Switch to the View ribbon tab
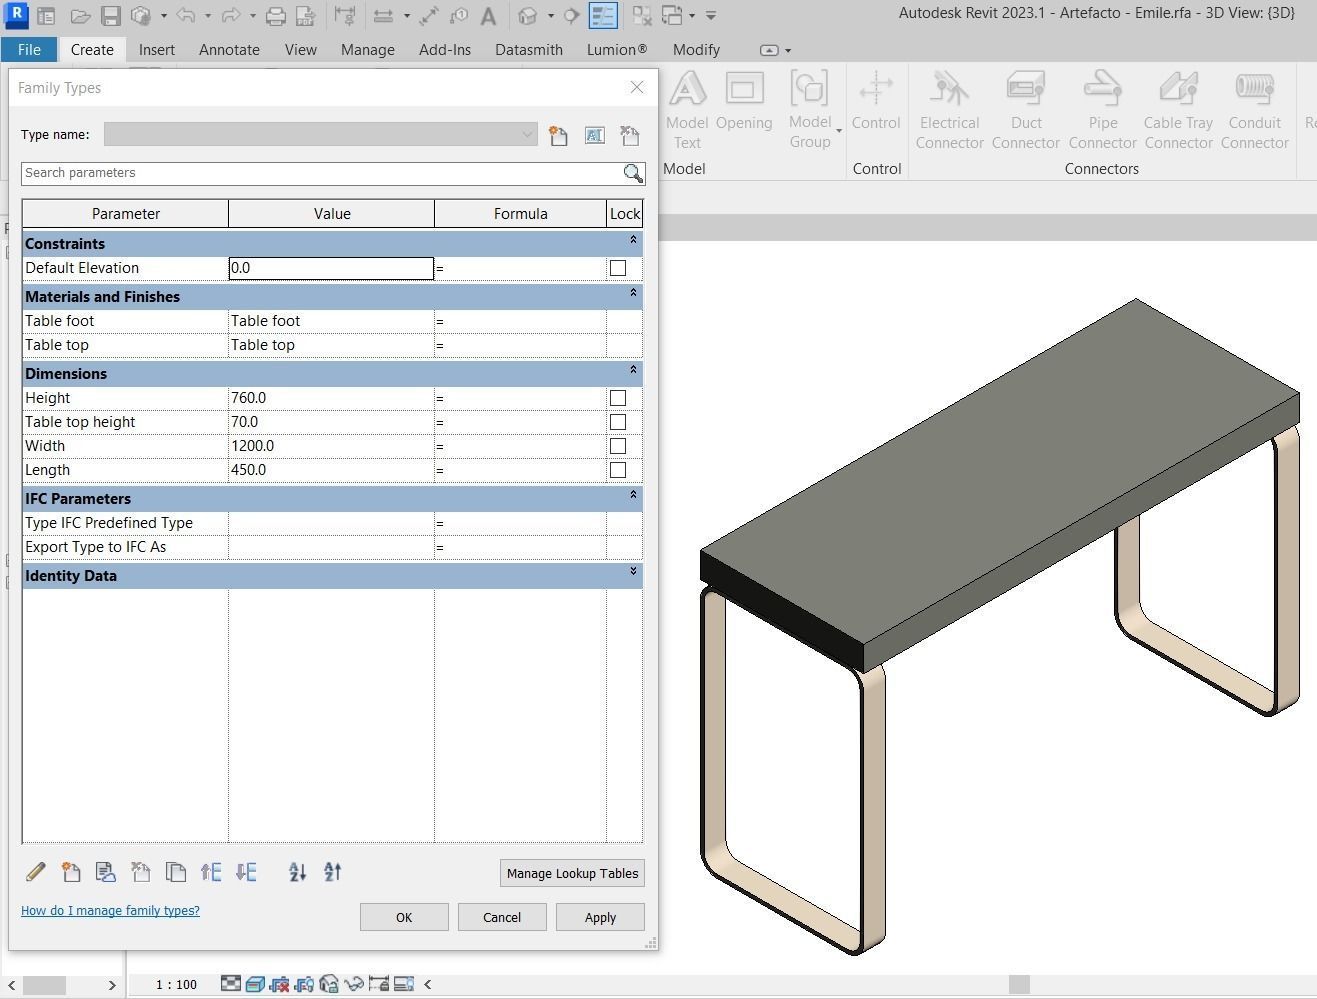1317x999 pixels. (x=300, y=50)
